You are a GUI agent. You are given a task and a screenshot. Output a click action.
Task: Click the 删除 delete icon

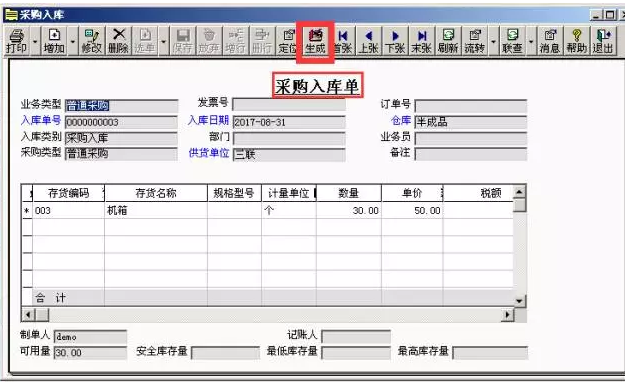pos(118,41)
